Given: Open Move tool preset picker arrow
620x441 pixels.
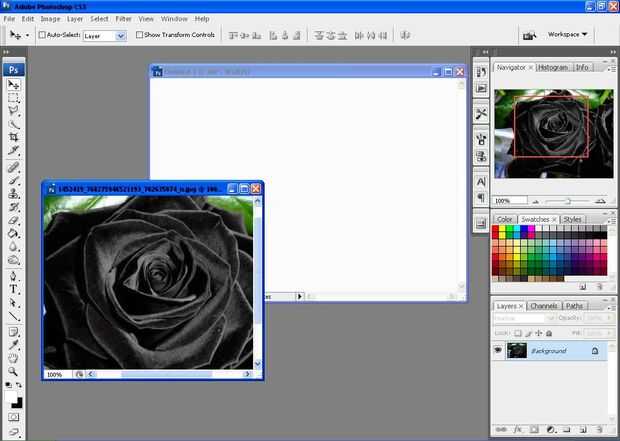Looking at the screenshot, I should 27,35.
